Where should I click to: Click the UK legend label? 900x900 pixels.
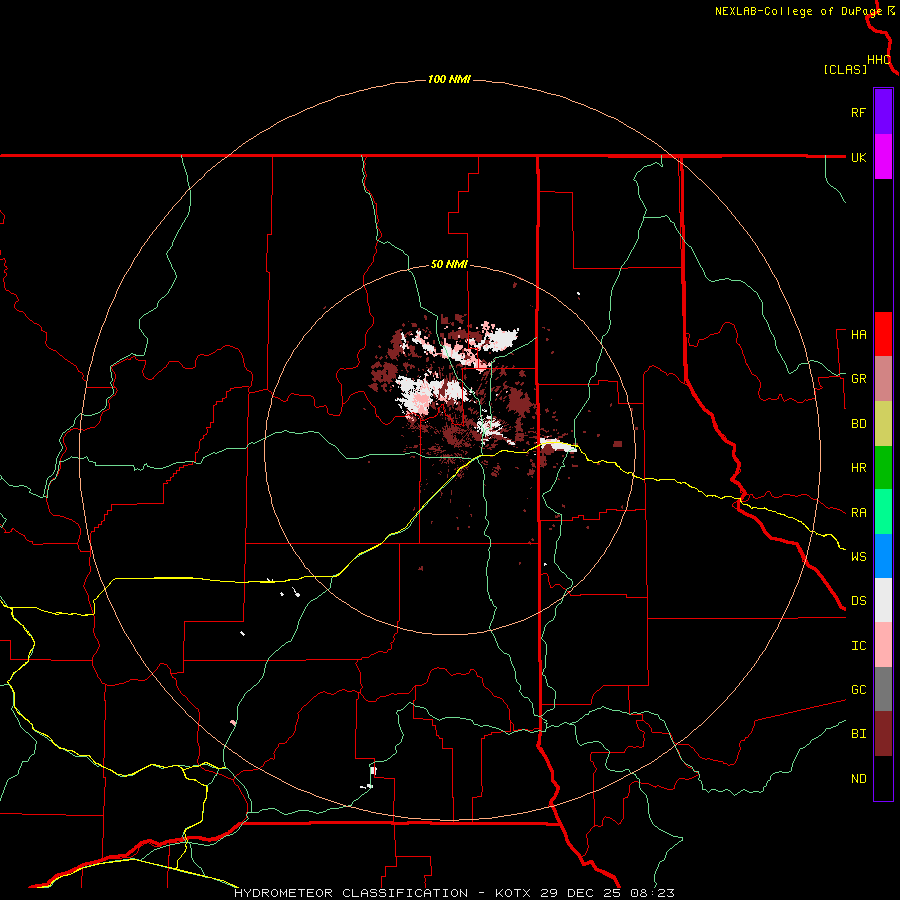[858, 157]
